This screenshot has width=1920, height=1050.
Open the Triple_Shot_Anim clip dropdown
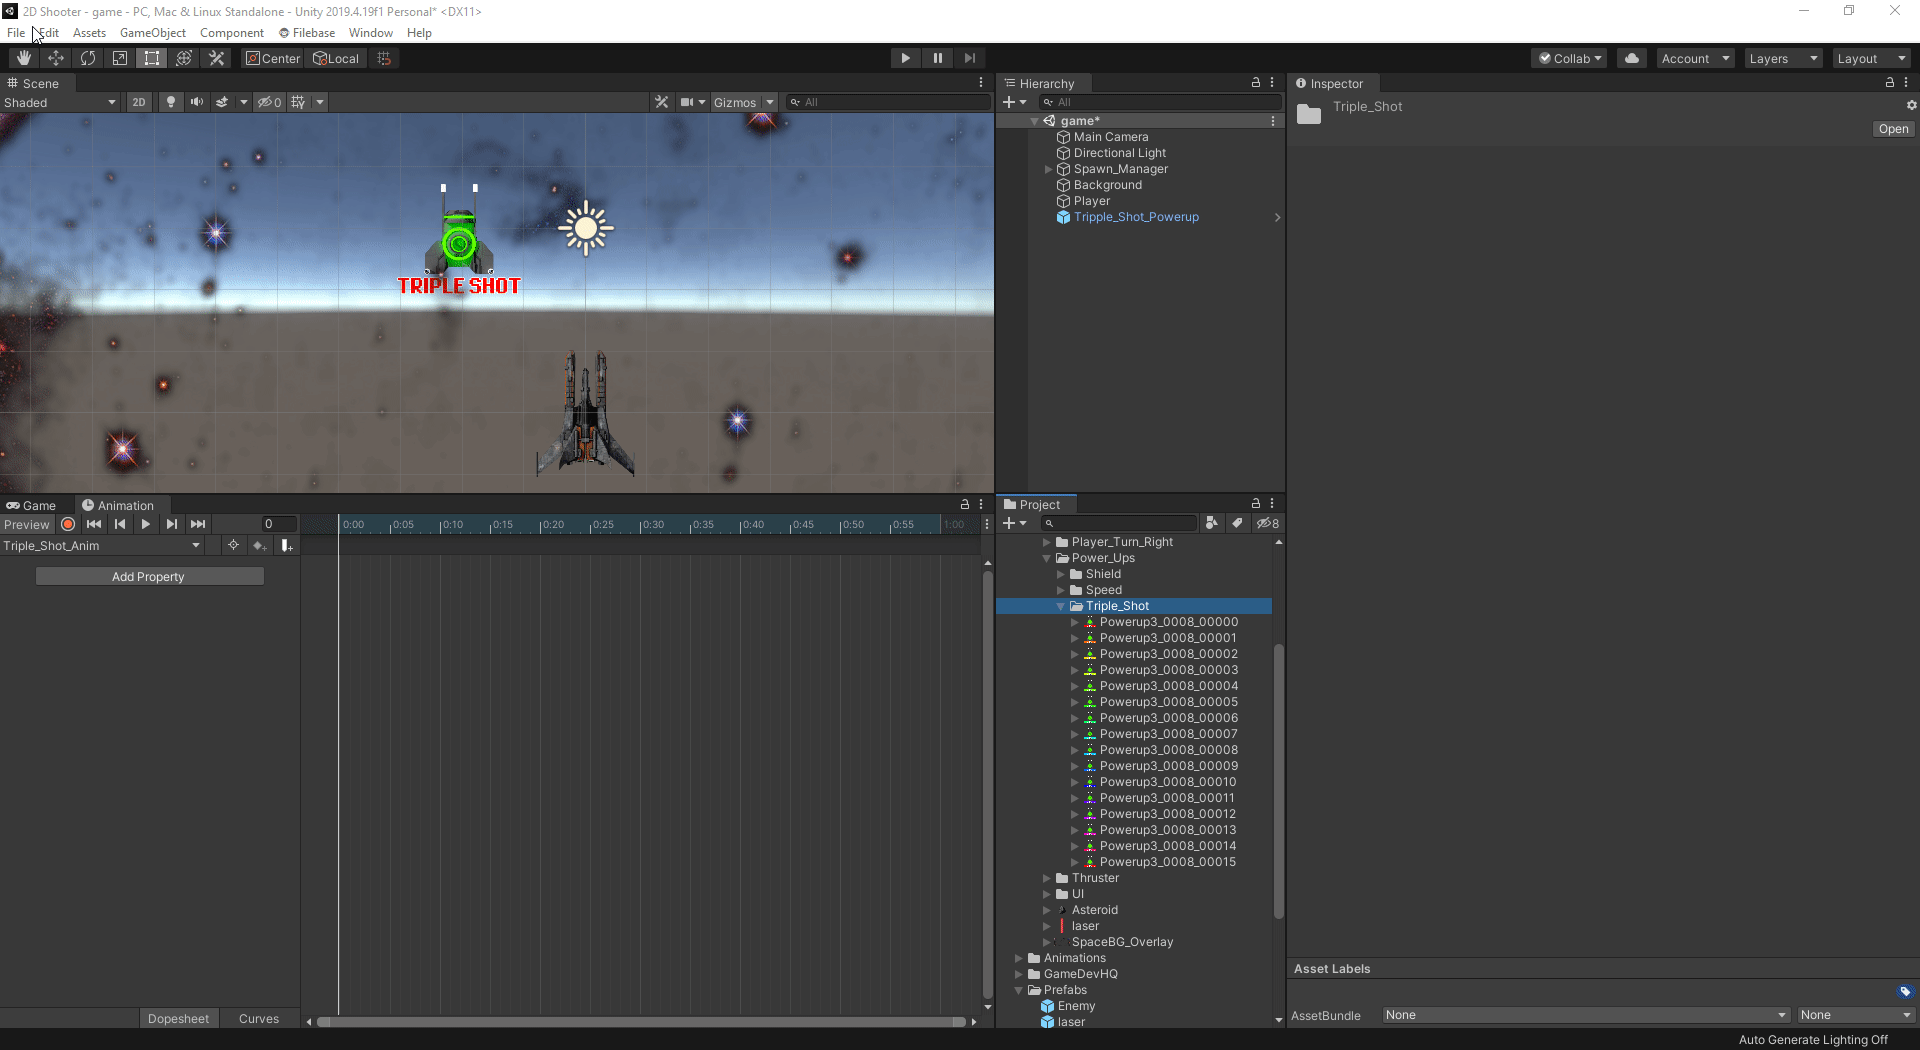[101, 545]
